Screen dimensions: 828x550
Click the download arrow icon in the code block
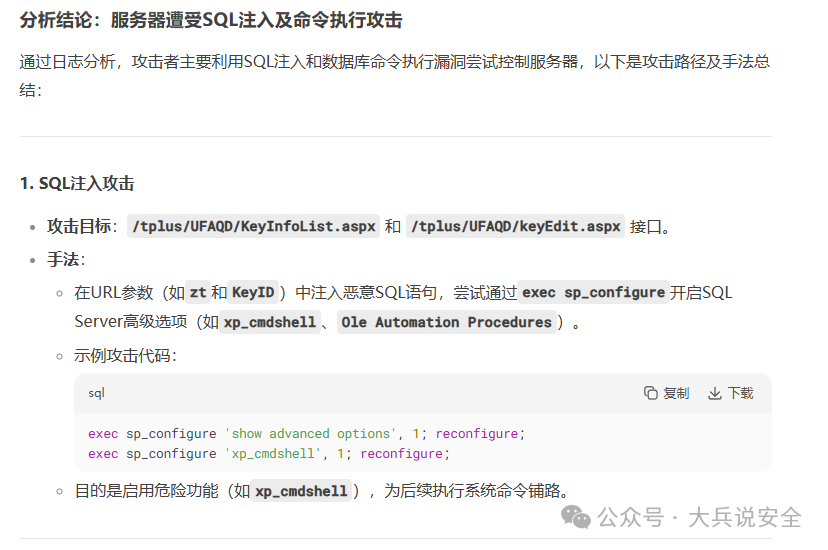point(715,393)
